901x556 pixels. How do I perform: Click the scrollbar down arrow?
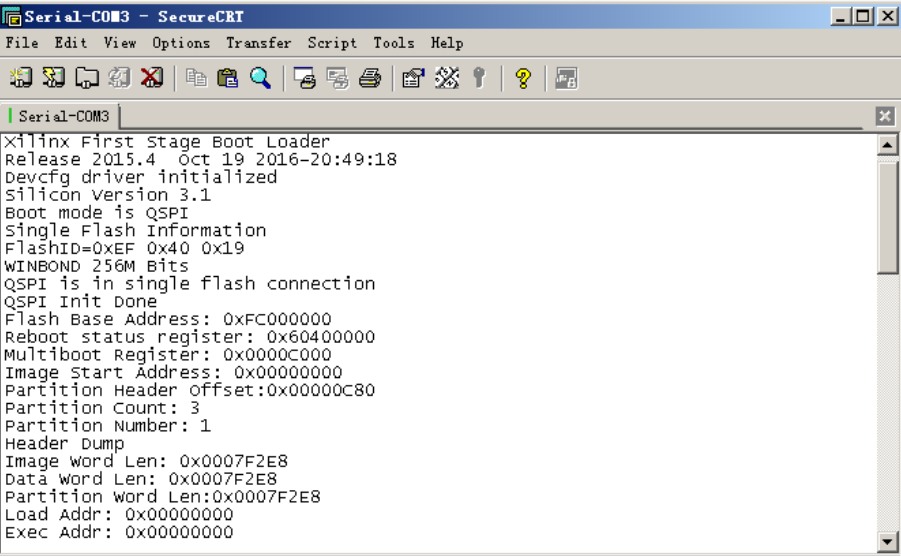(887, 541)
